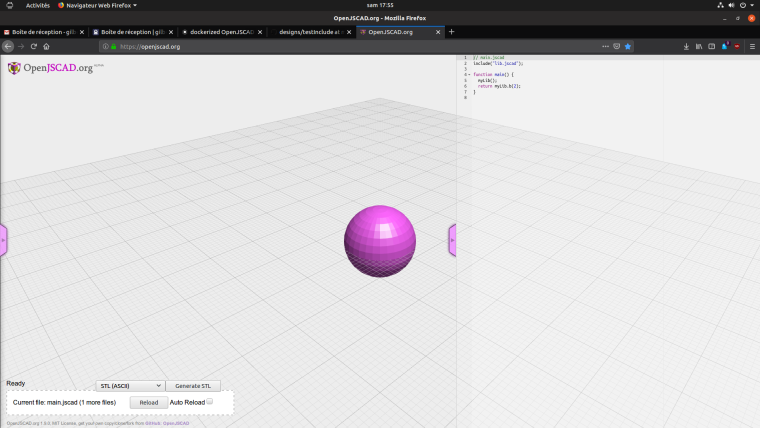Open the left pink side panel handle
The image size is (760, 428).
(3, 240)
